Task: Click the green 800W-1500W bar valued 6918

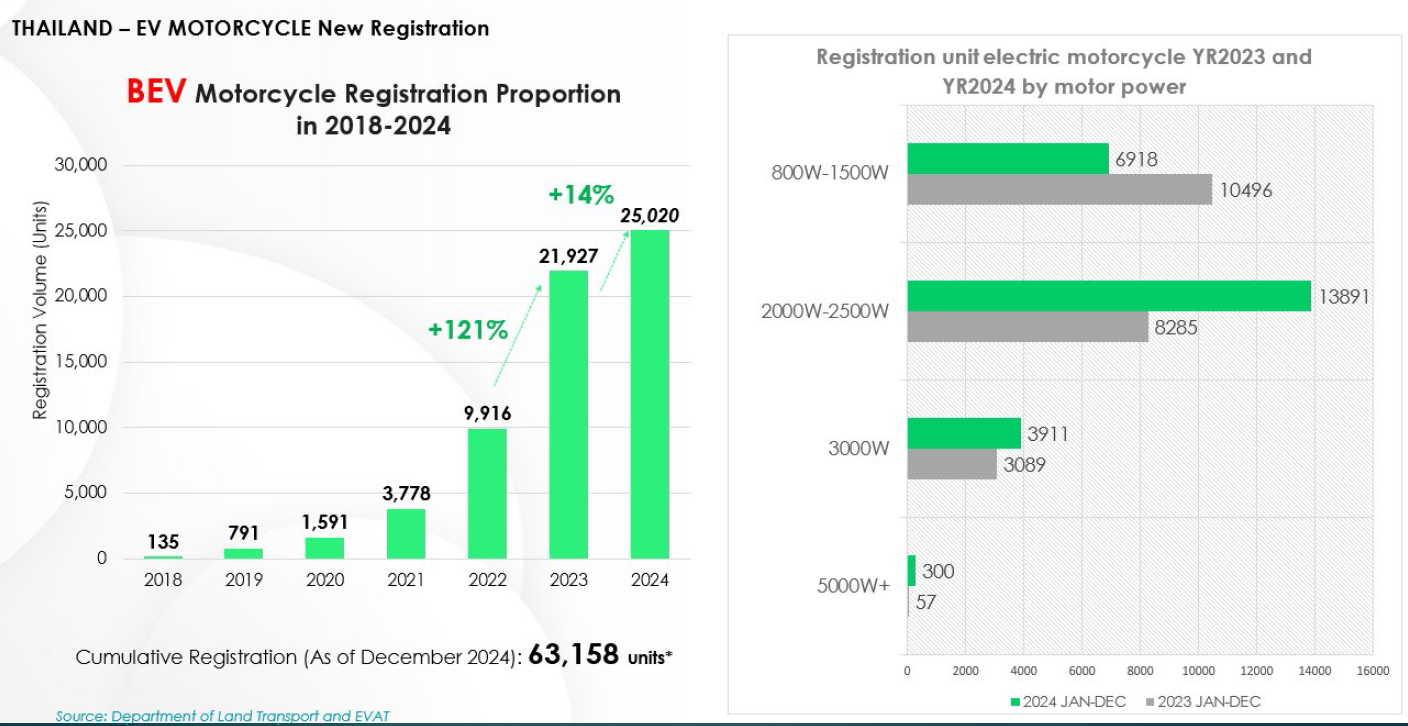Action: pyautogui.click(x=1008, y=158)
